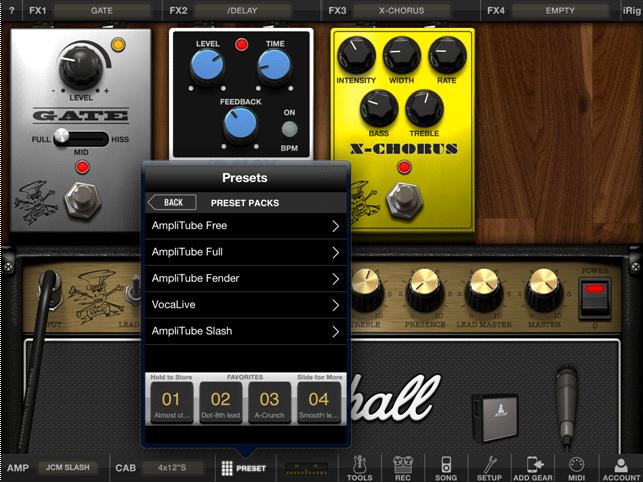Viewport: 643px width, 483px height.
Task: Click the Presets panel title
Action: tap(245, 178)
